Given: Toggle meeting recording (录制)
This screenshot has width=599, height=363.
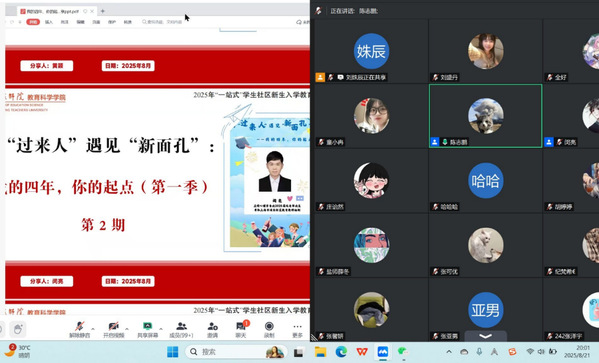Looking at the screenshot, I should (269, 329).
